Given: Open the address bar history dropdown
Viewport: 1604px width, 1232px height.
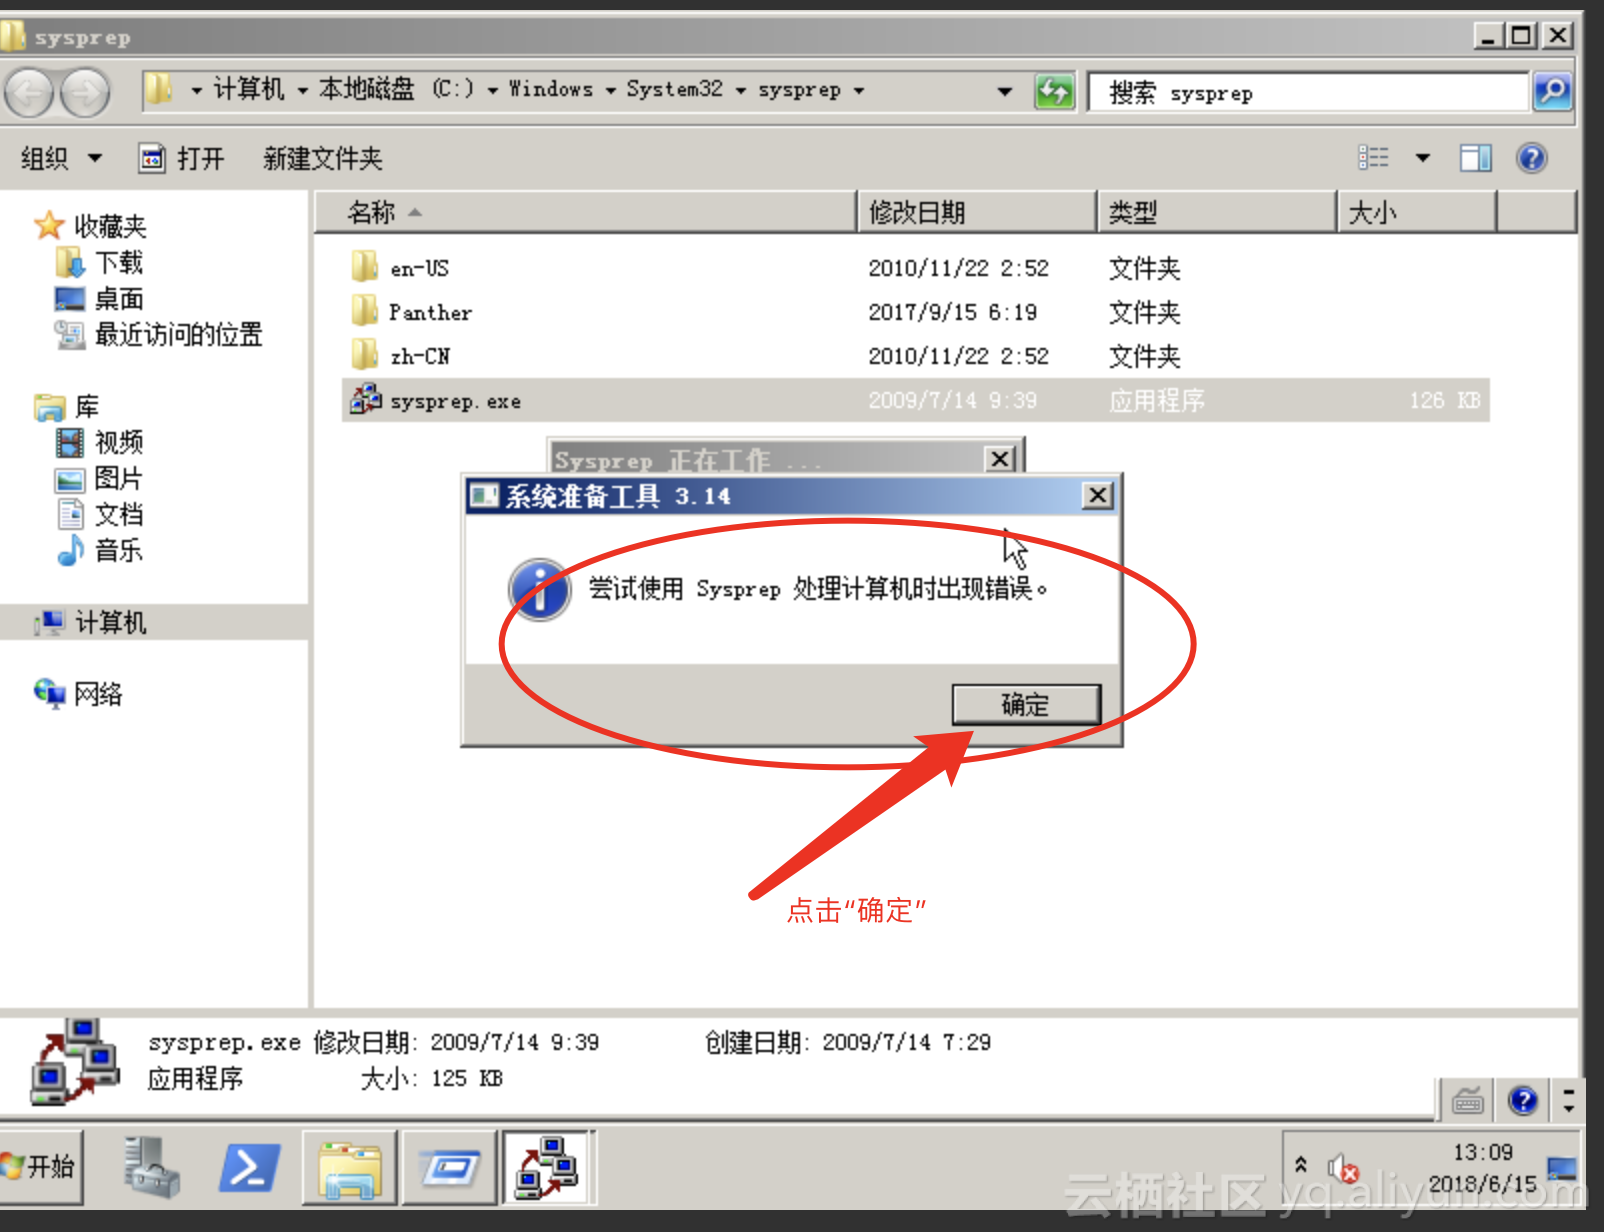Looking at the screenshot, I should click(1004, 92).
